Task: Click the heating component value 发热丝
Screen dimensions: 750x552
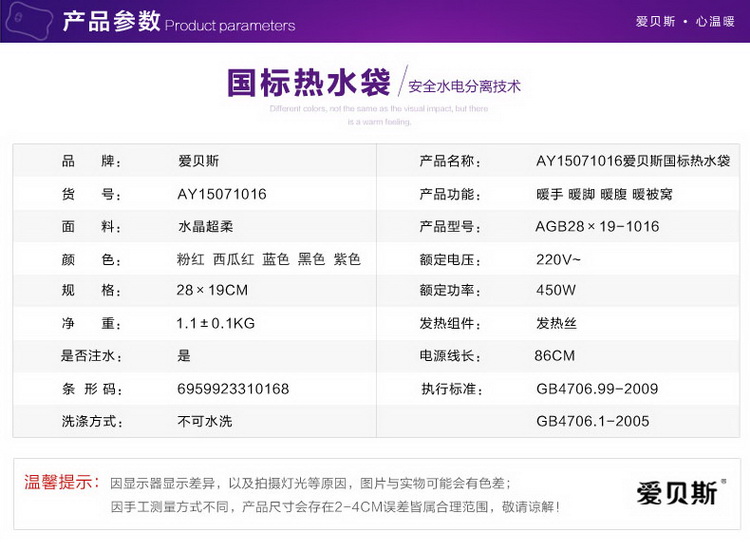Action: pos(556,323)
